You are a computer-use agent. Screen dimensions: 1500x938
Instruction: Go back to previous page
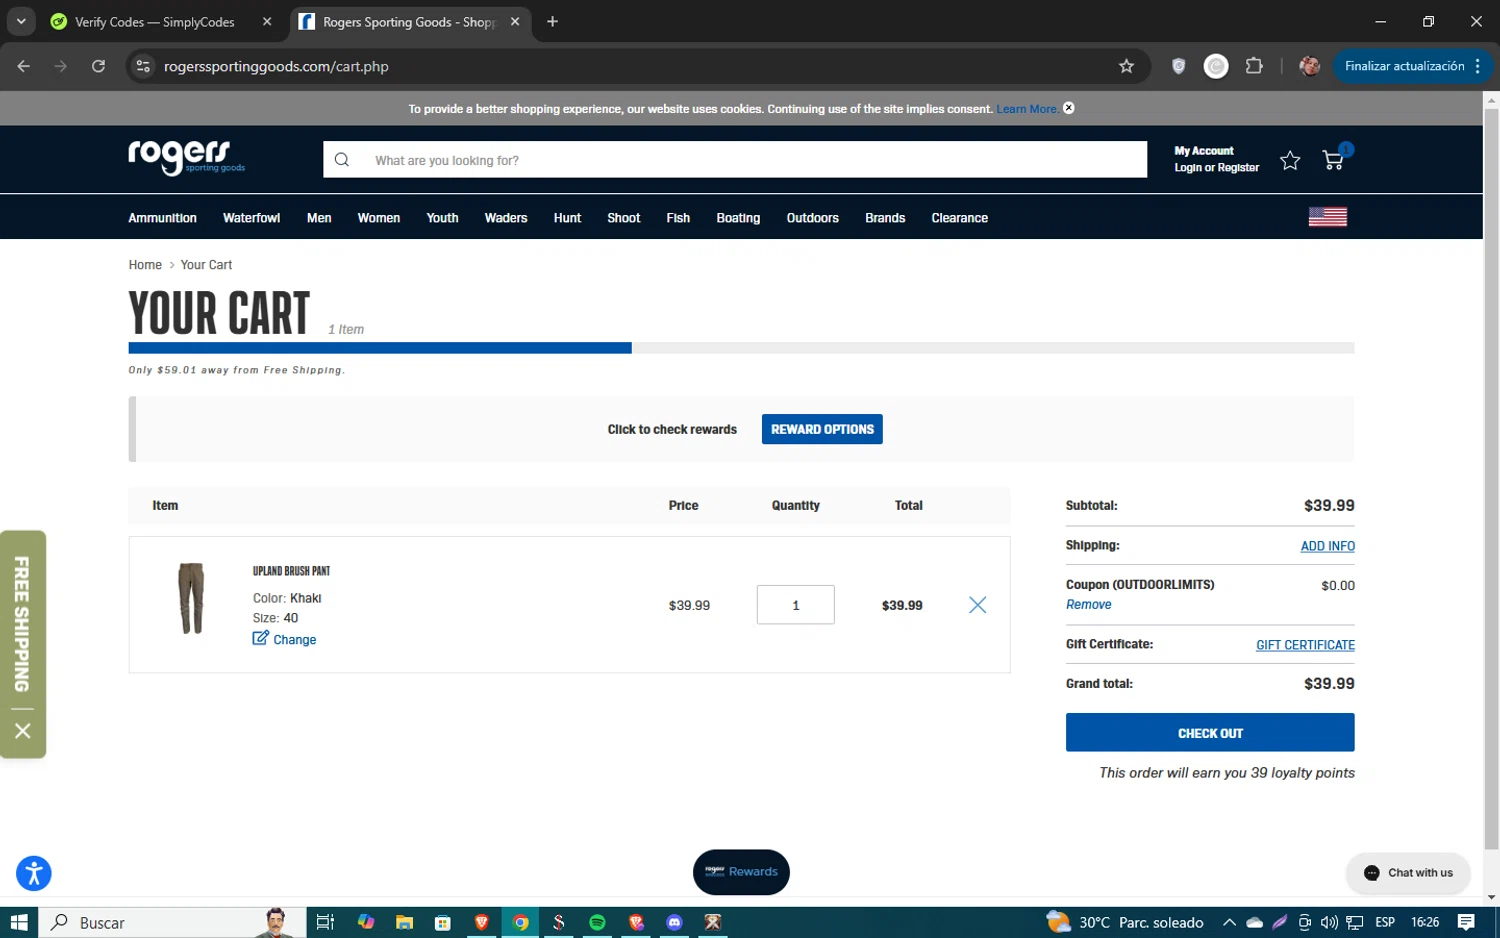click(24, 66)
